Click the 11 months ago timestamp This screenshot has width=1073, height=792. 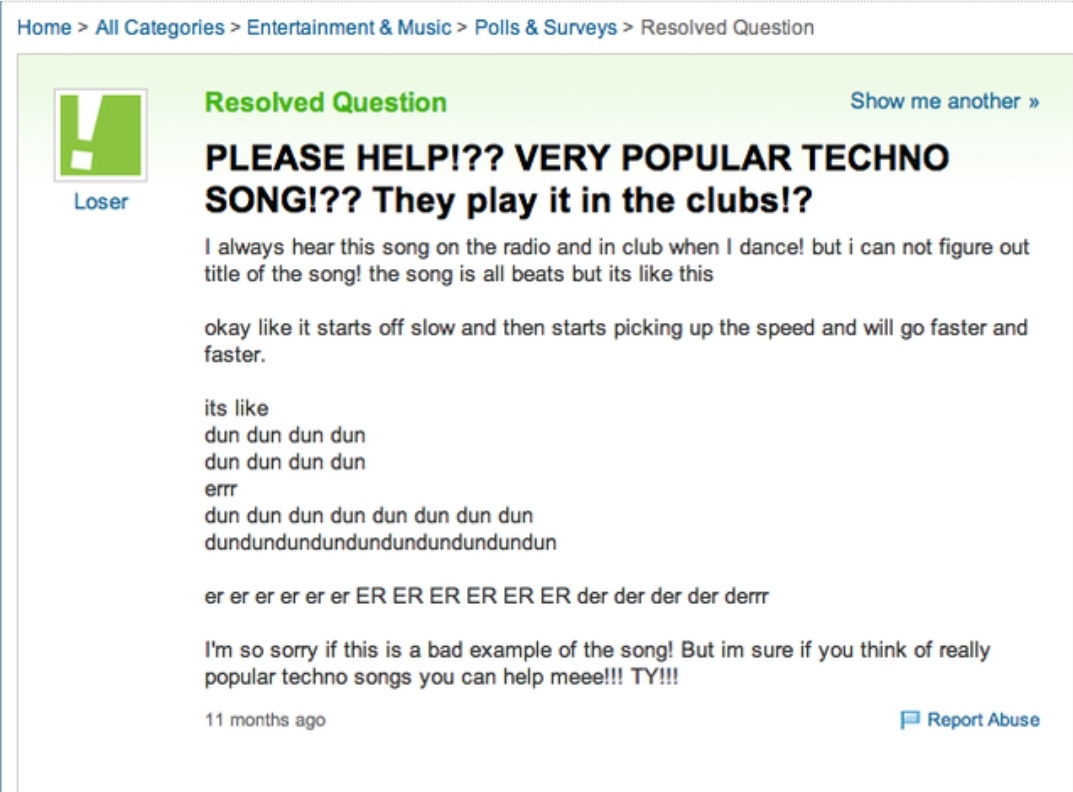[266, 720]
